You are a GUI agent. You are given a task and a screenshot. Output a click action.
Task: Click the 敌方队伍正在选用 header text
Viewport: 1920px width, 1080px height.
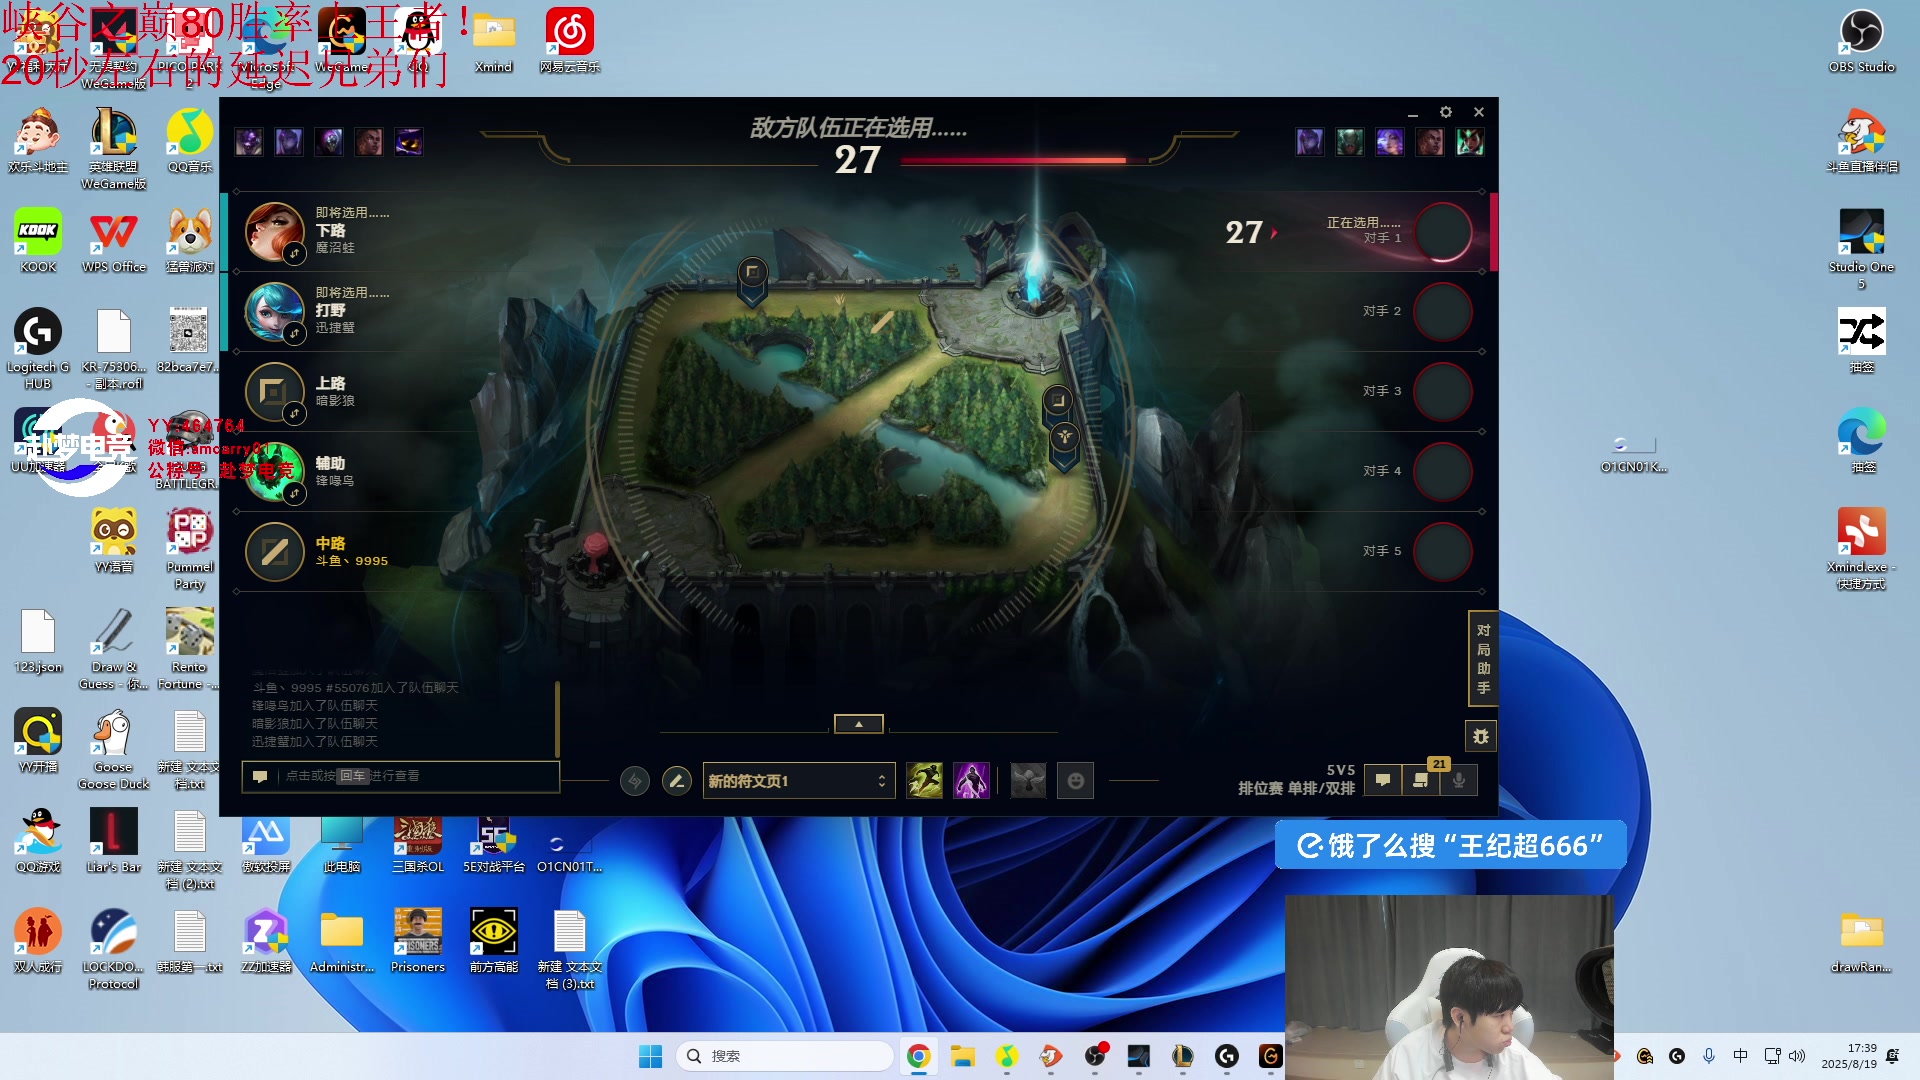point(858,128)
